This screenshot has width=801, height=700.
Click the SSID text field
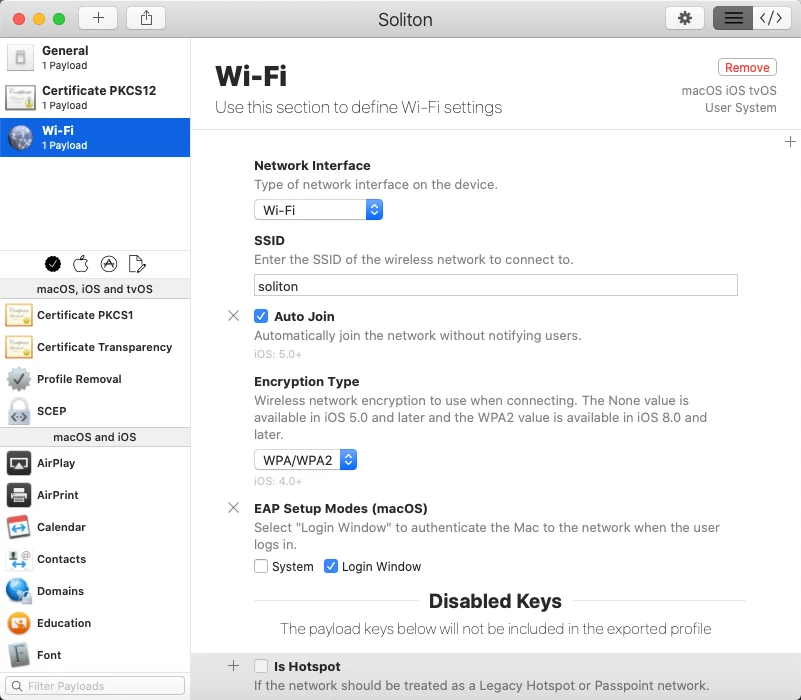496,286
